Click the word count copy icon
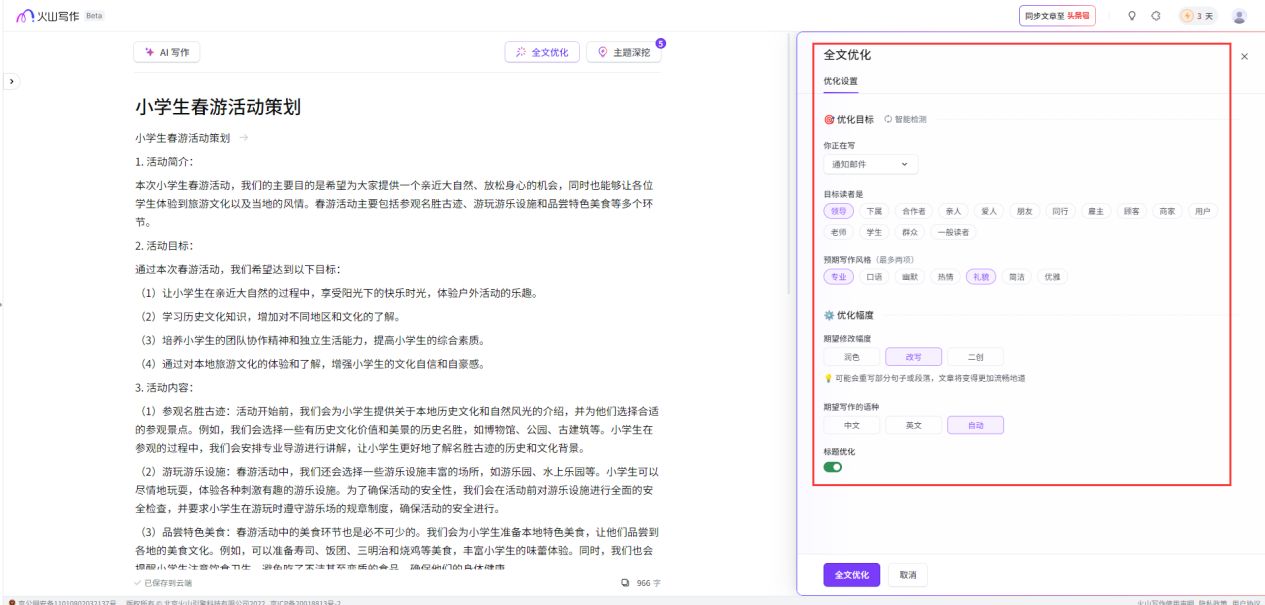1265x605 pixels. (625, 582)
